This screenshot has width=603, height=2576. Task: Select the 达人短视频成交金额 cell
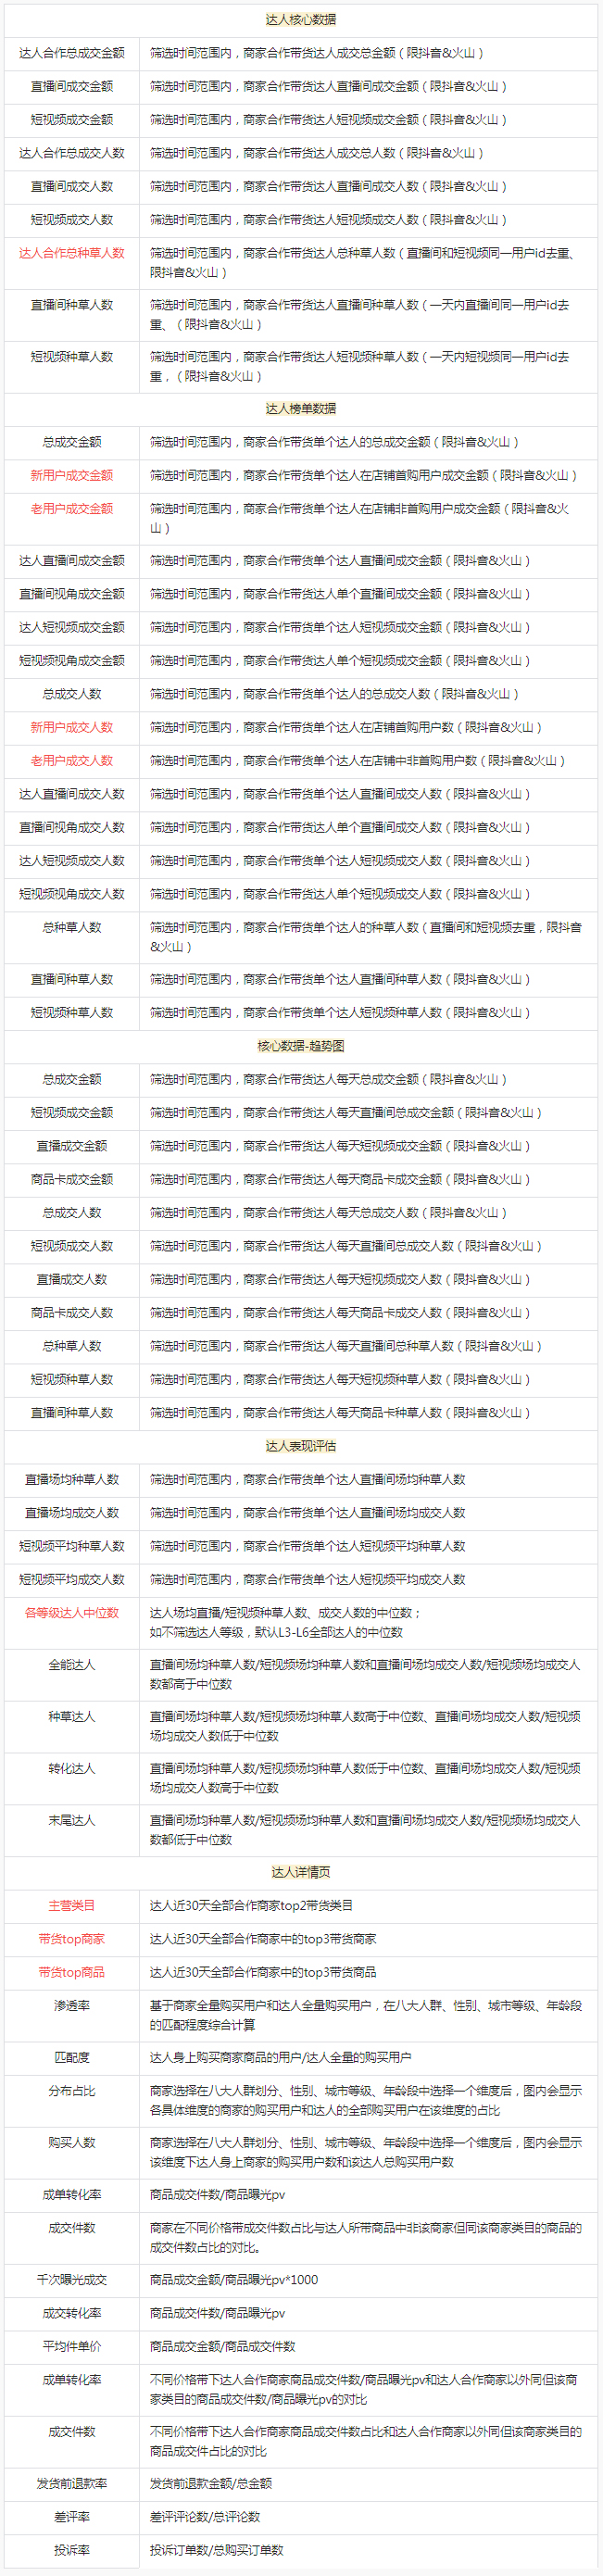[72, 628]
